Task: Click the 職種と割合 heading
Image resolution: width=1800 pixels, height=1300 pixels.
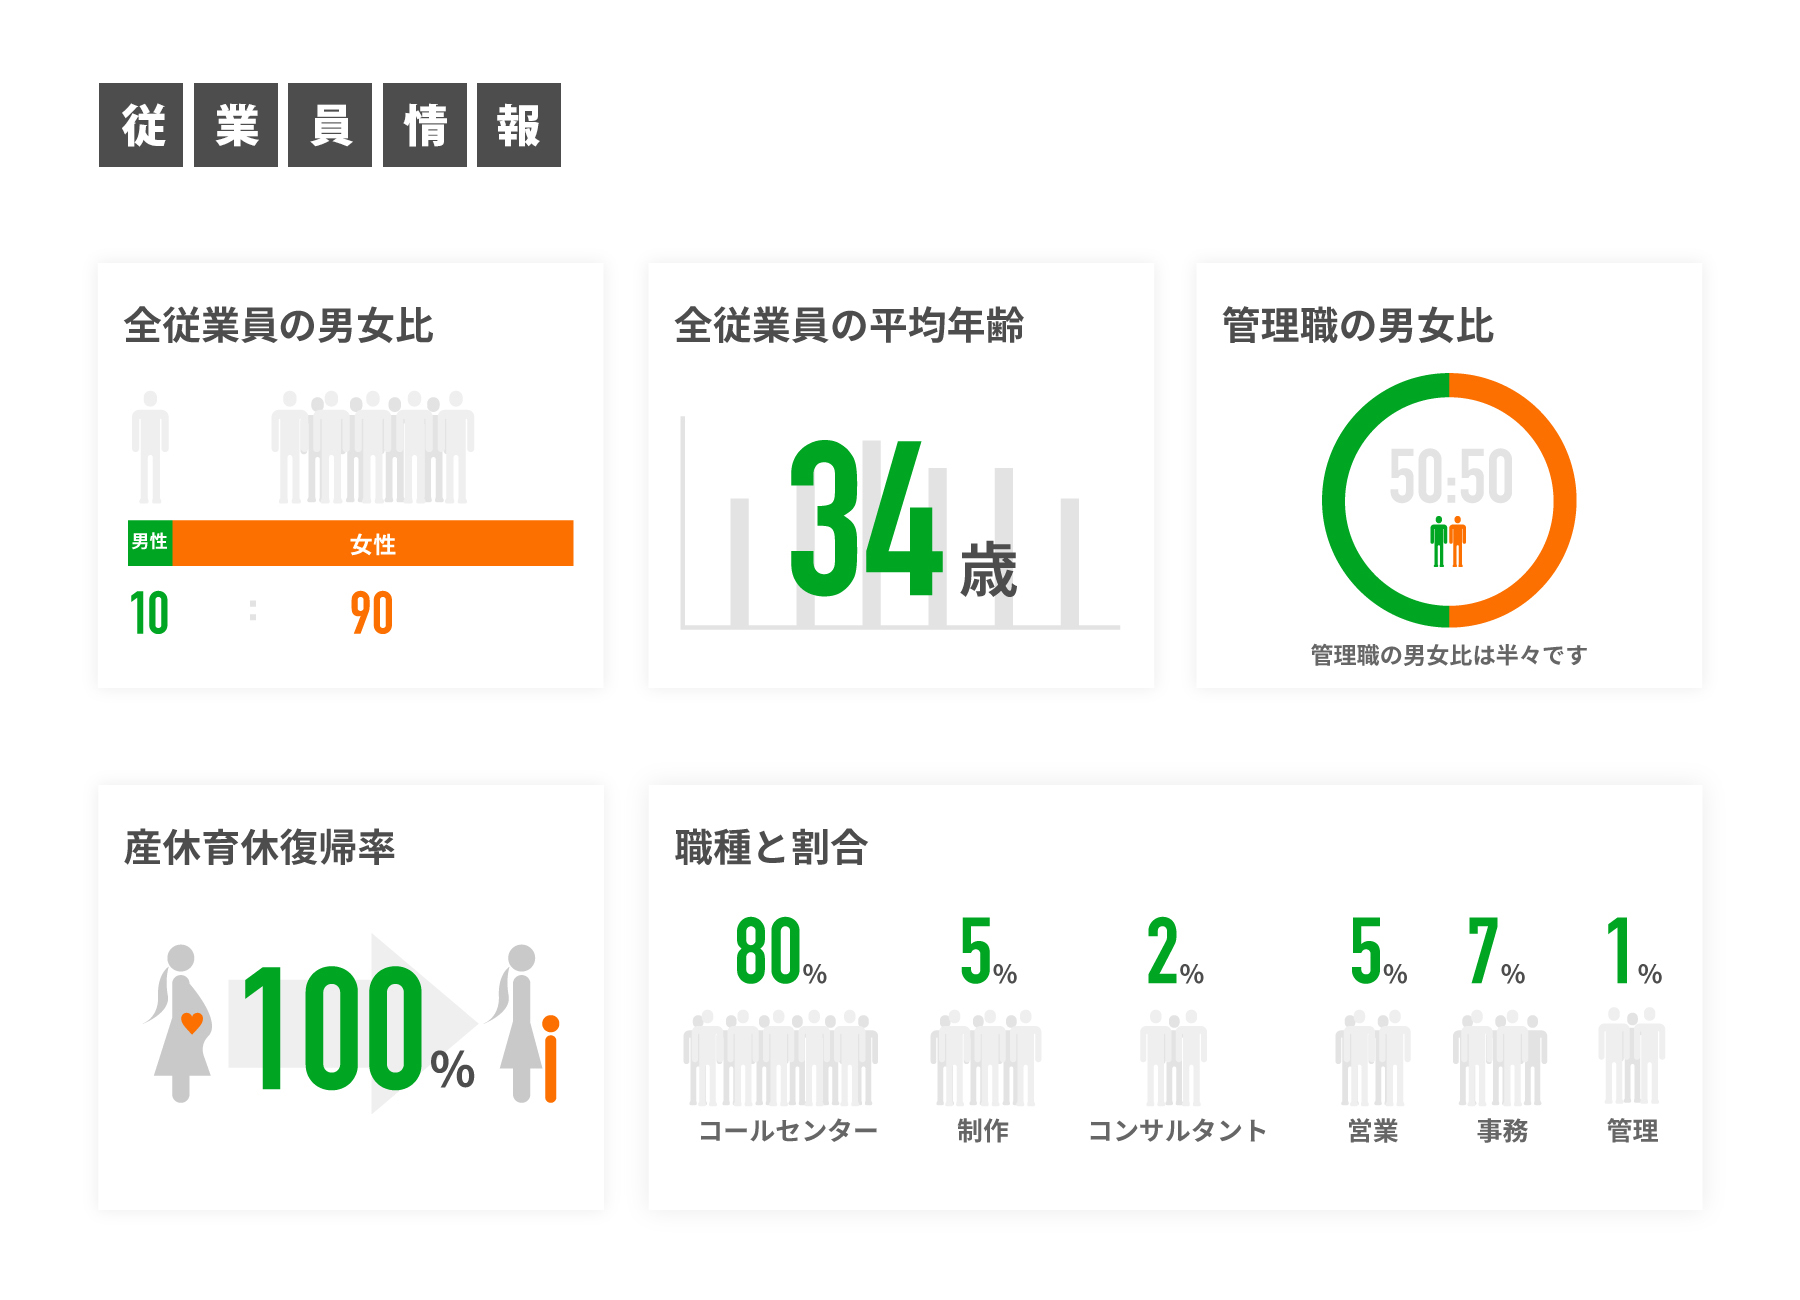Action: point(771,848)
